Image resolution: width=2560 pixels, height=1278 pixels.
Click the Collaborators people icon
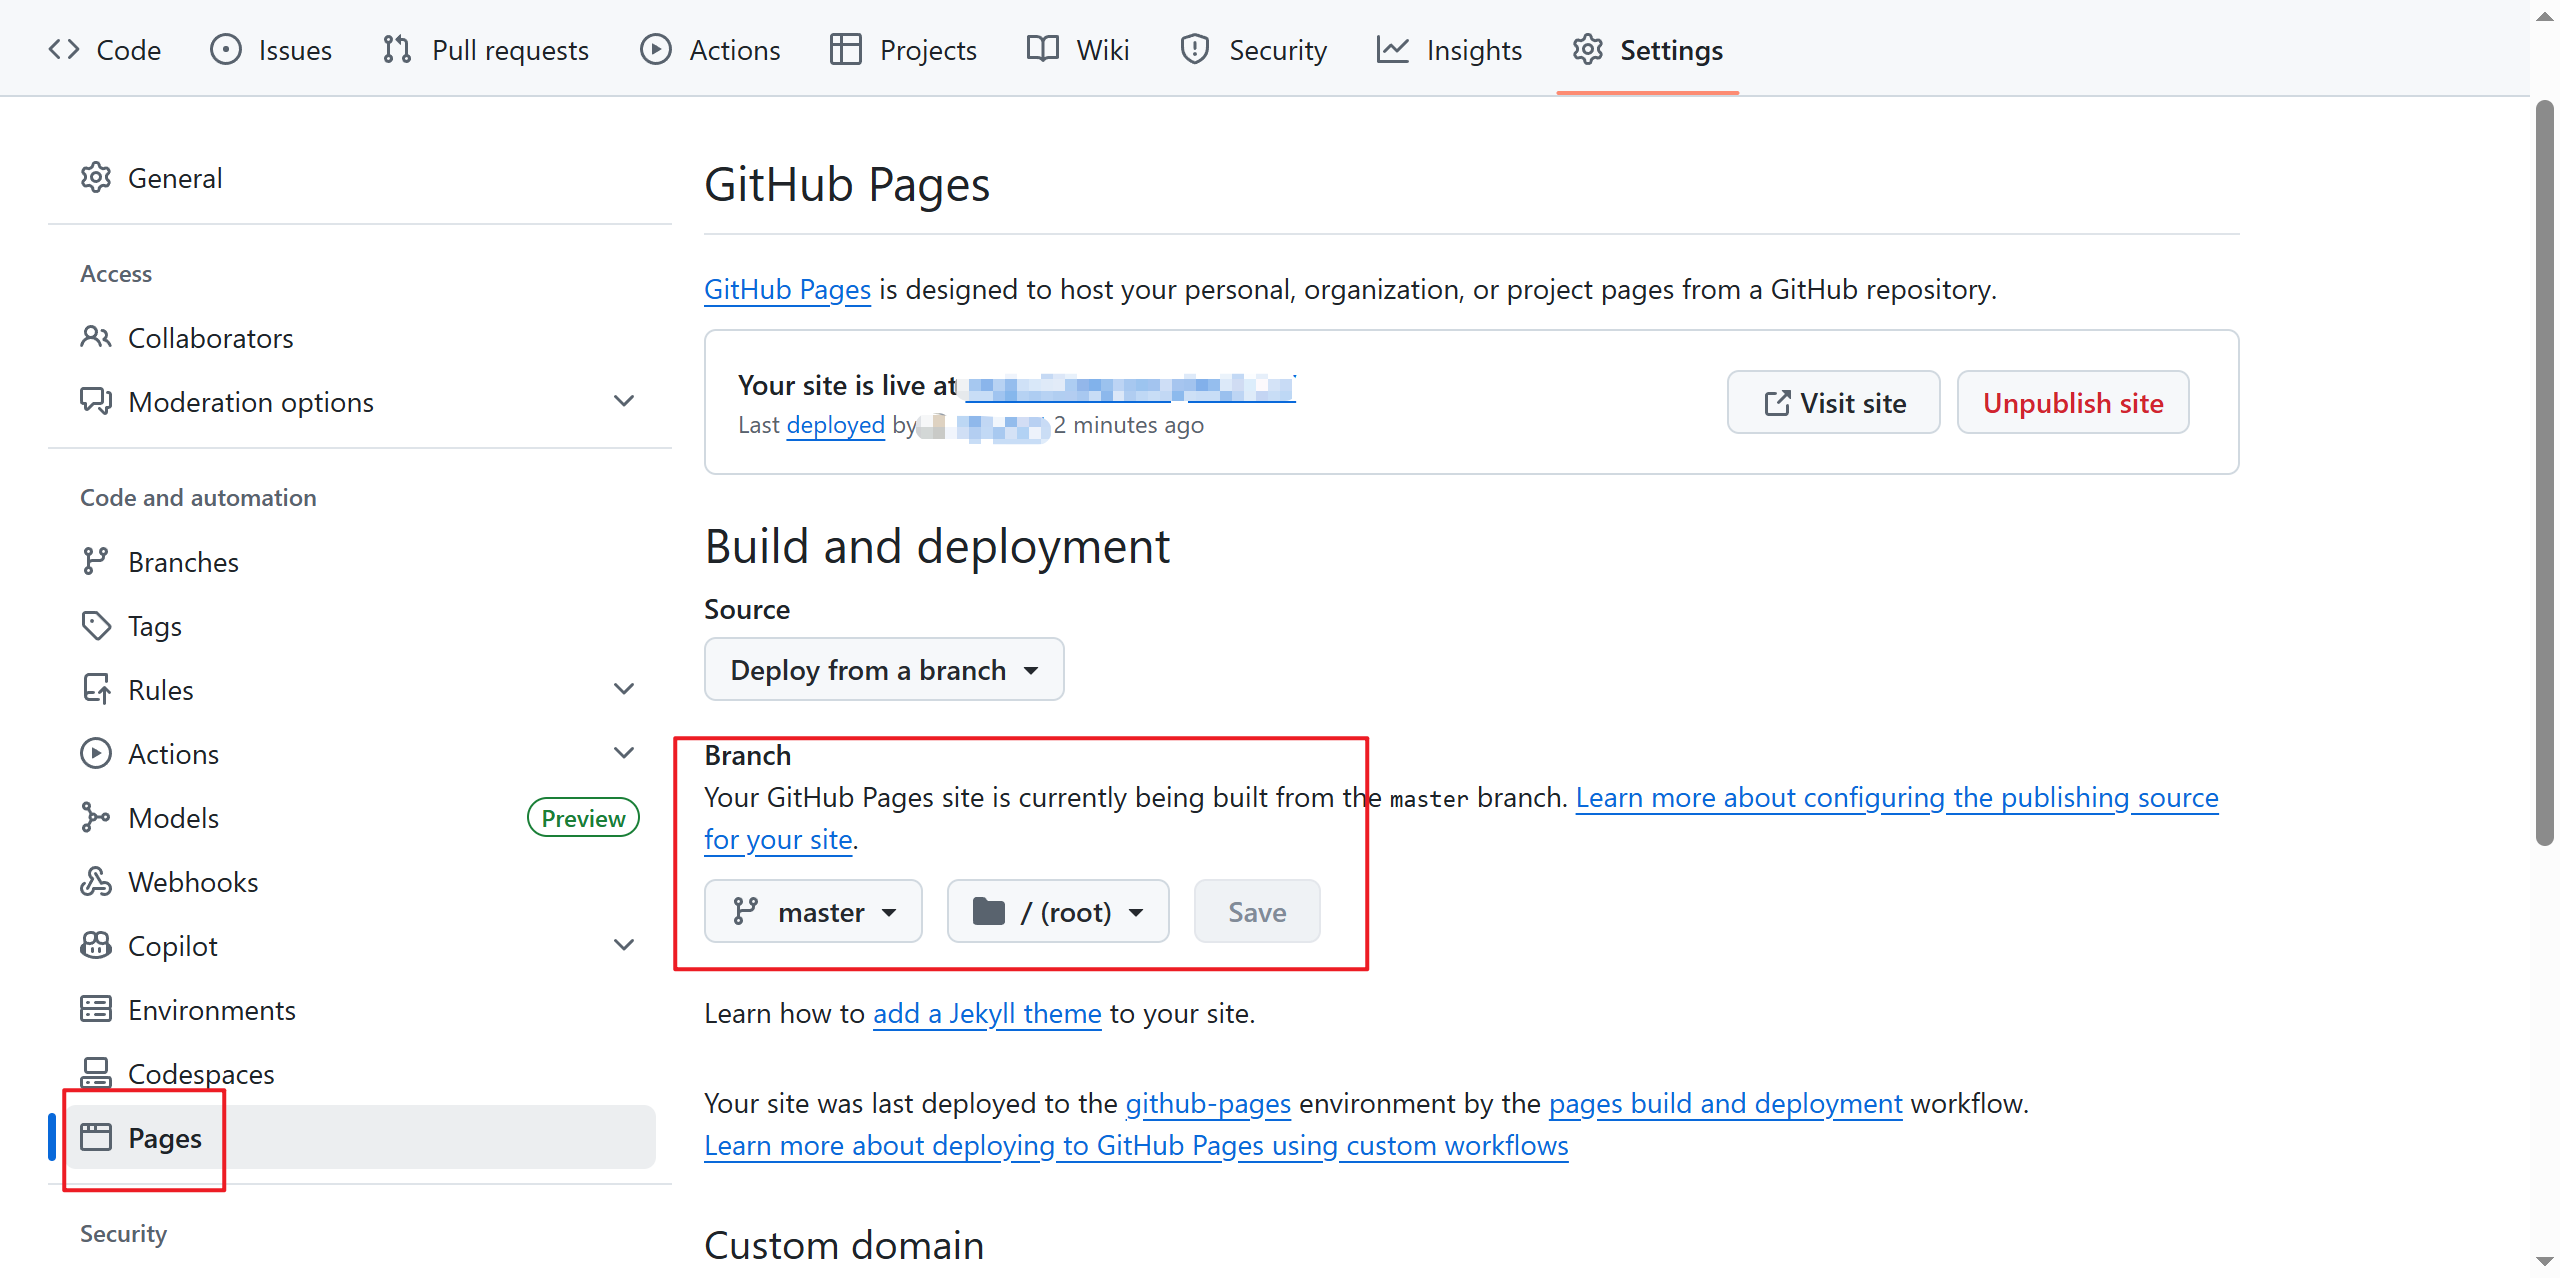[96, 338]
